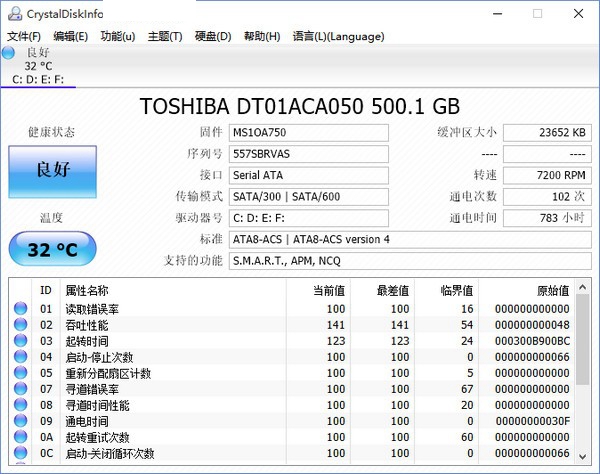
Task: Open the 功能(u) menu
Action: pyautogui.click(x=118, y=36)
